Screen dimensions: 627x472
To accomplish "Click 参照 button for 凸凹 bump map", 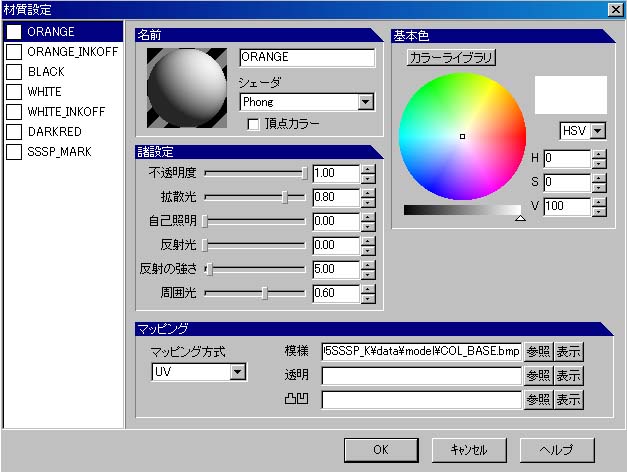I will tap(538, 399).
